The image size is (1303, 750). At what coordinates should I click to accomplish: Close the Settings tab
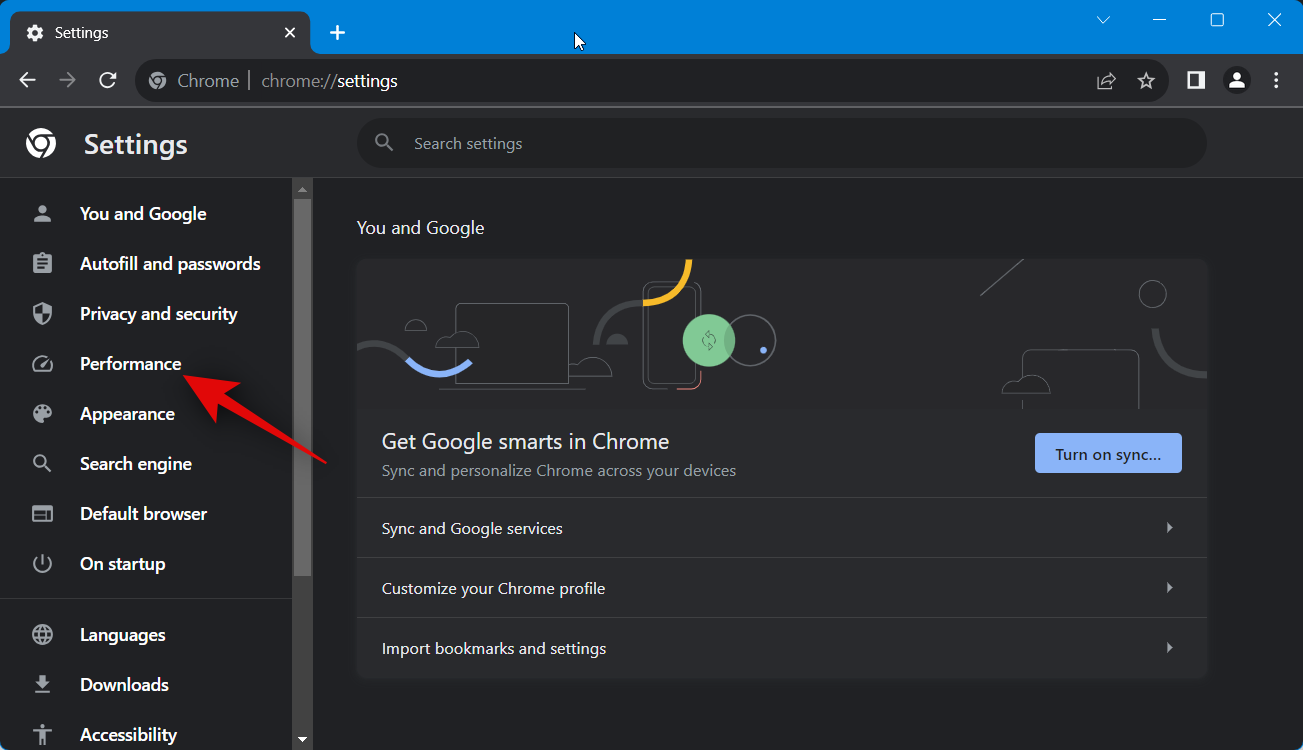290,33
